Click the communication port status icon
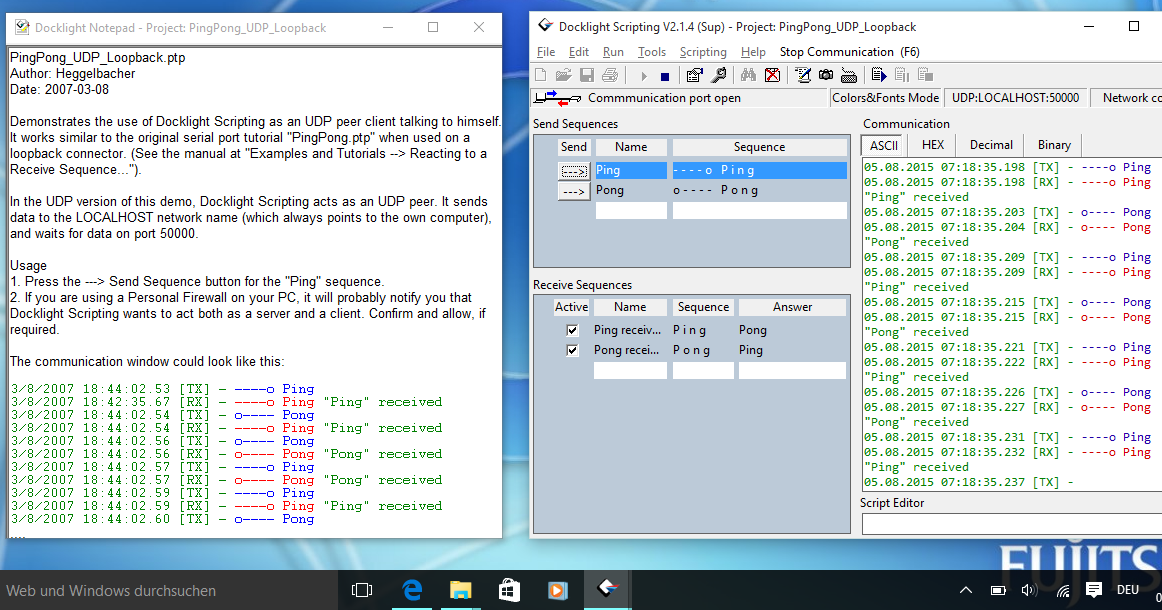The image size is (1162, 610). coord(557,98)
